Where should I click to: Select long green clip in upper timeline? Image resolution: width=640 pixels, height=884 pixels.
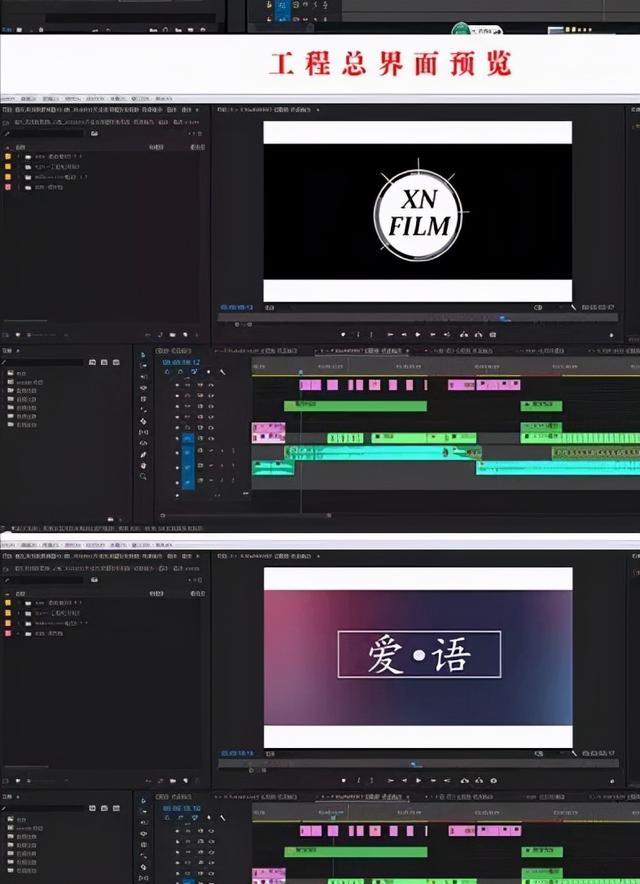[355, 406]
